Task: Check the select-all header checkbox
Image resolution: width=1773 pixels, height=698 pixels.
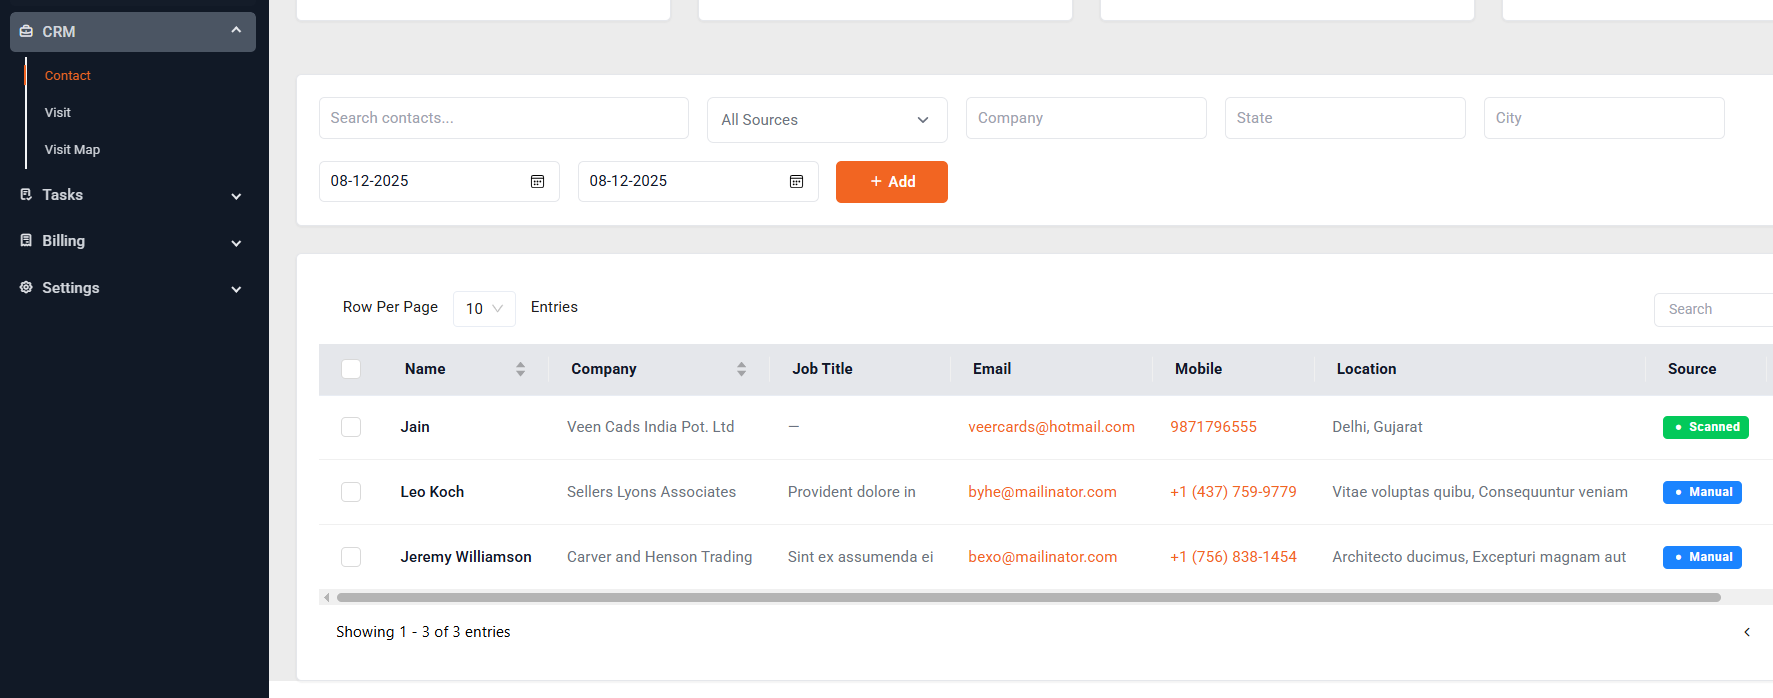Action: pyautogui.click(x=351, y=369)
